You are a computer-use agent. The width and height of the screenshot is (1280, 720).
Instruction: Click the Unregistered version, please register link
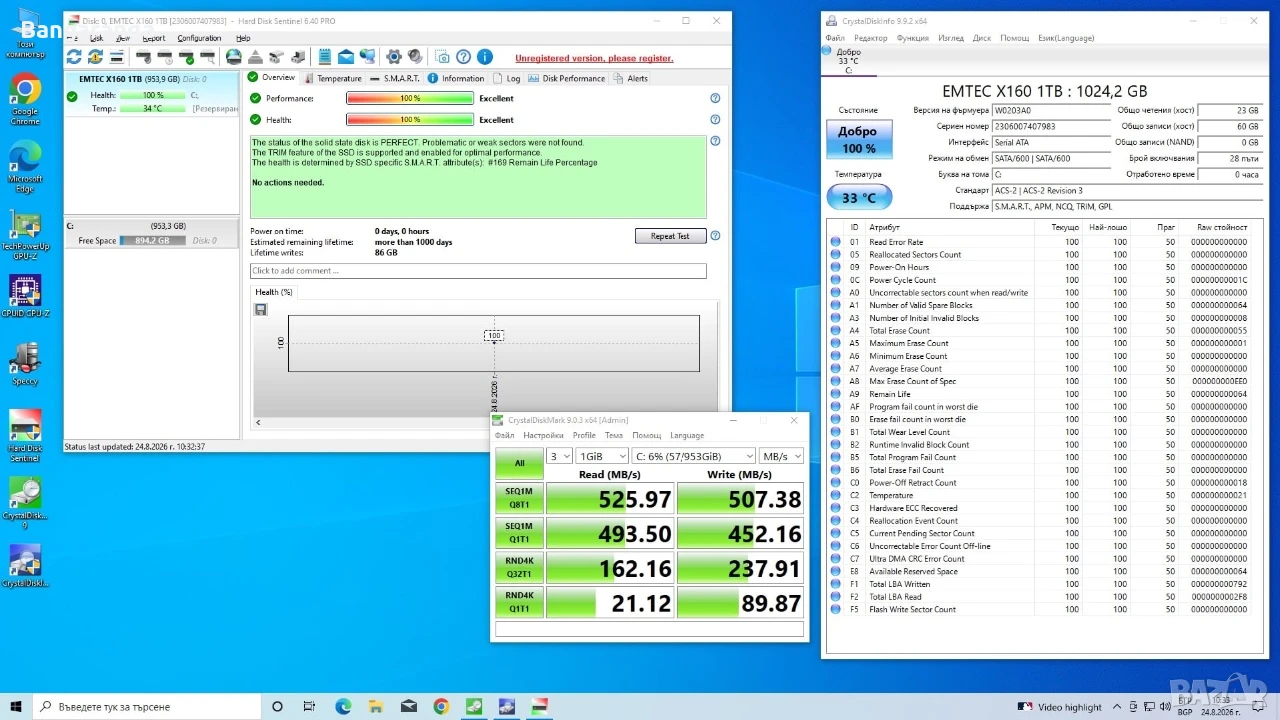(x=594, y=58)
